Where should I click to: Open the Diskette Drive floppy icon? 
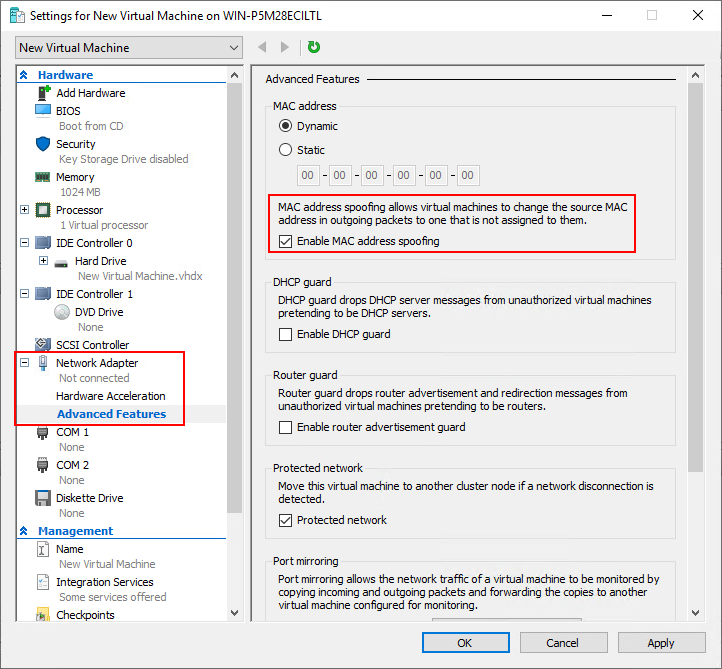[43, 498]
